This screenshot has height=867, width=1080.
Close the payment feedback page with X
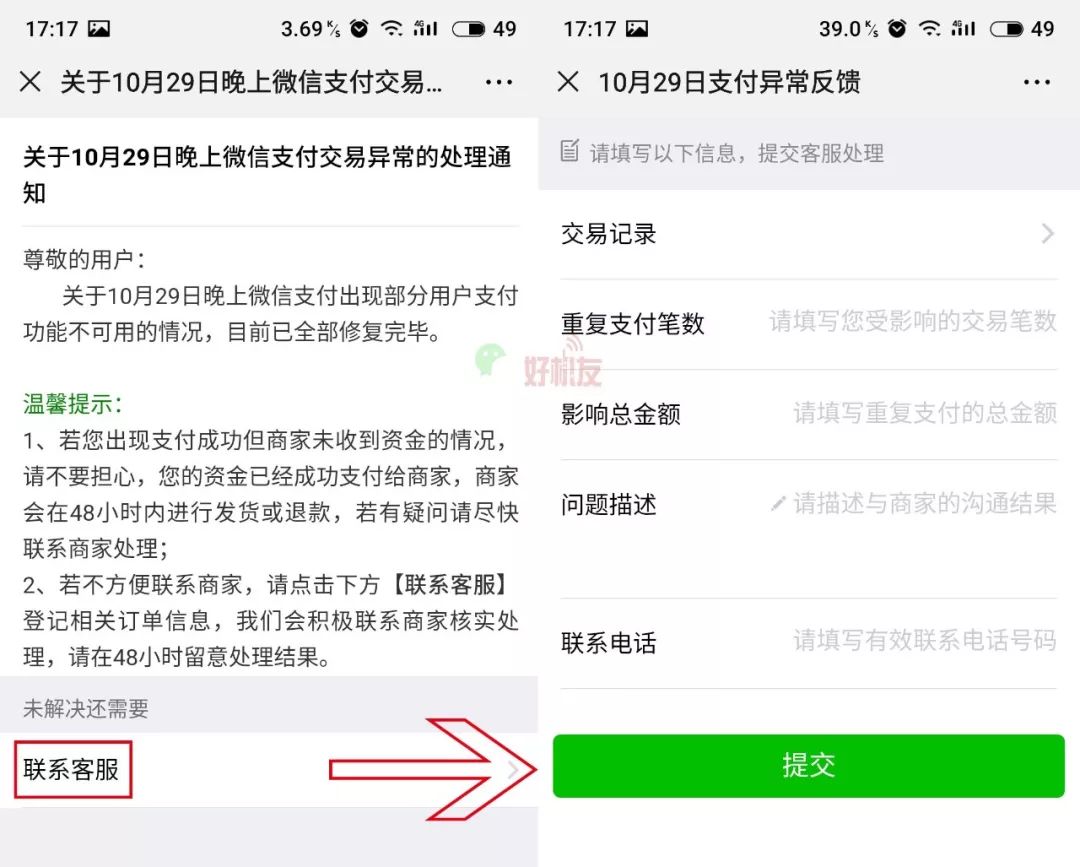(568, 82)
